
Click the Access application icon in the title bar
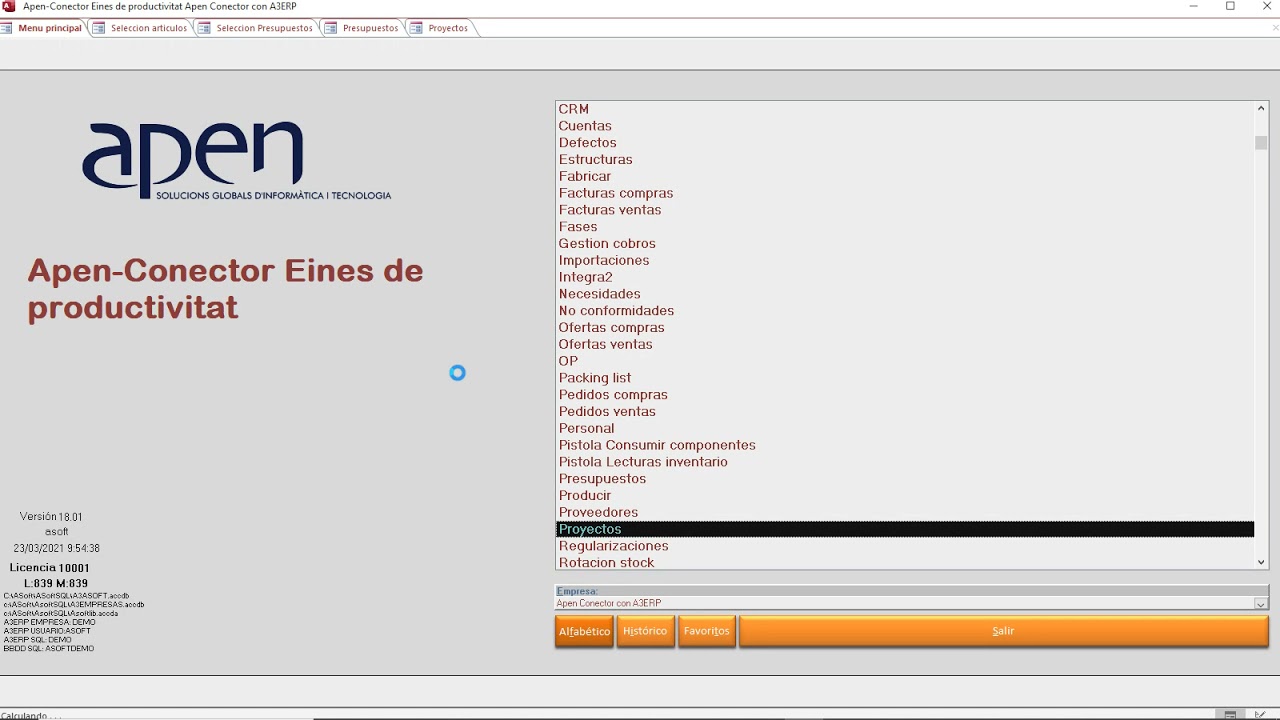9,6
